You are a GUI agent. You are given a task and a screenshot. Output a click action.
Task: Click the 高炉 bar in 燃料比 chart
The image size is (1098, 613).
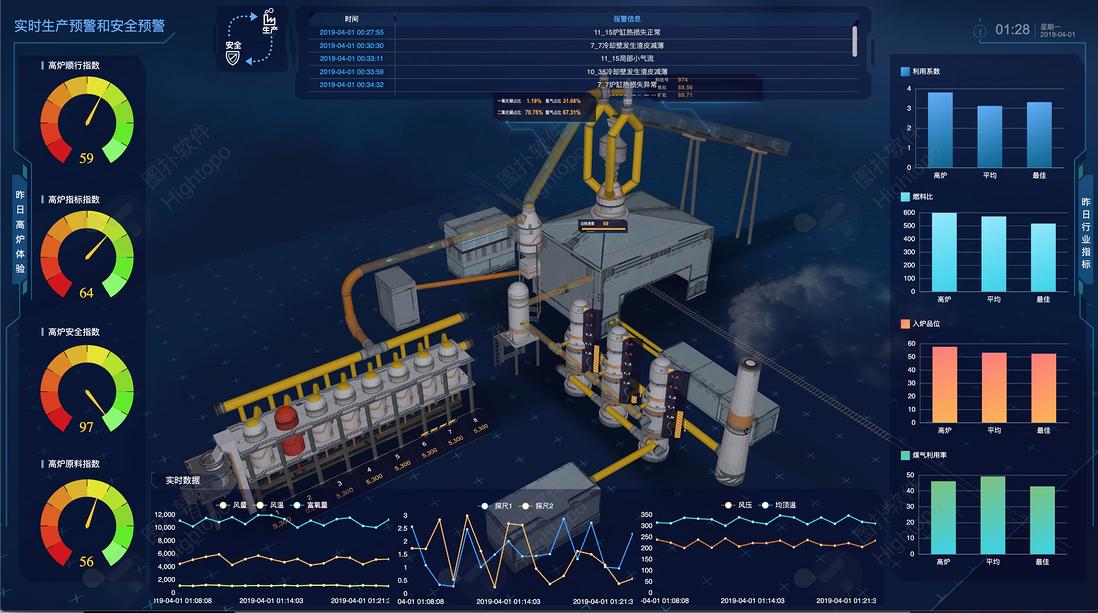[x=944, y=252]
